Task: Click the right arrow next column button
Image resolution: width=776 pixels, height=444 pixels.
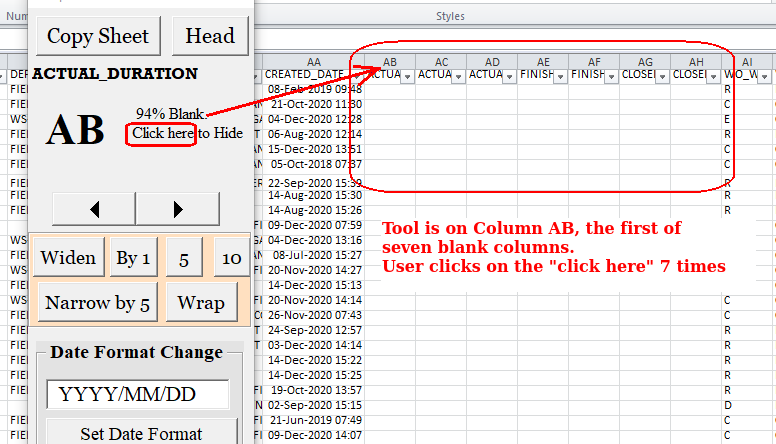Action: point(177,209)
